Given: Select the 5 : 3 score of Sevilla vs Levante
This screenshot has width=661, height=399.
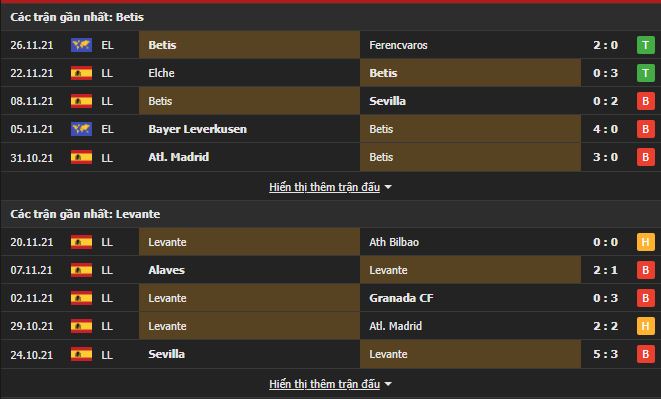Looking at the screenshot, I should (605, 354).
